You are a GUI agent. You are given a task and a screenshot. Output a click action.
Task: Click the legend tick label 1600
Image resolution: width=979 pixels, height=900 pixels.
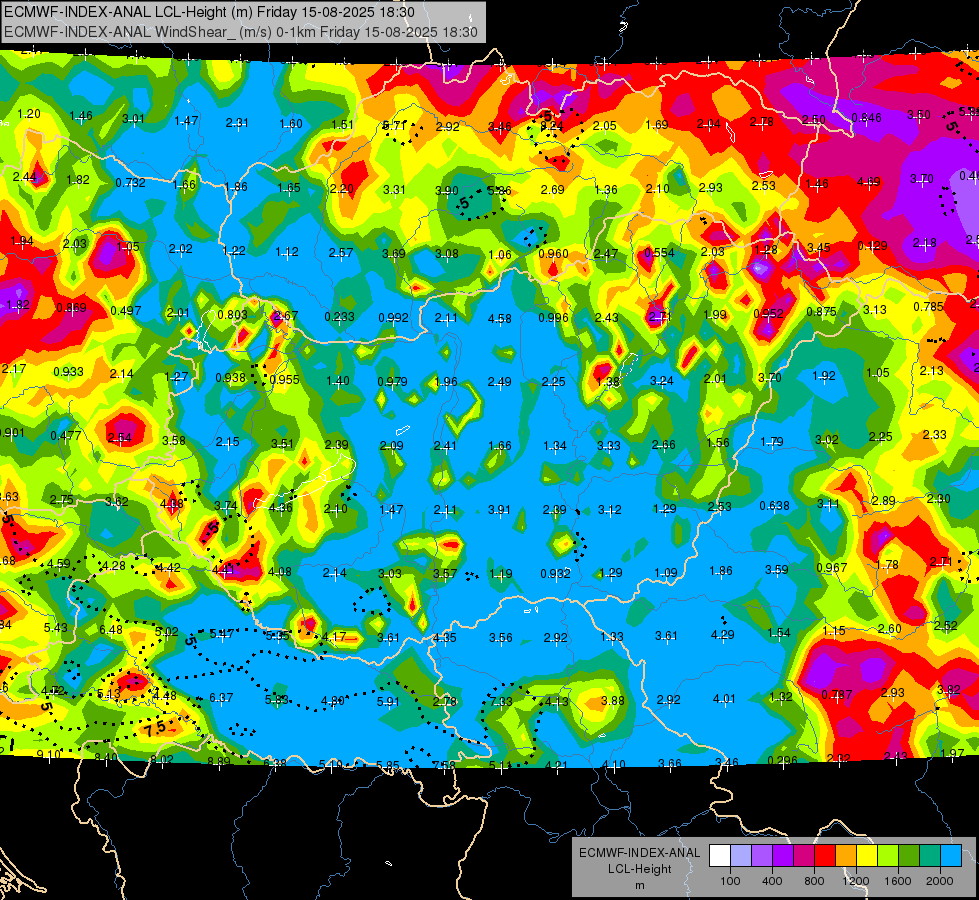pyautogui.click(x=898, y=881)
